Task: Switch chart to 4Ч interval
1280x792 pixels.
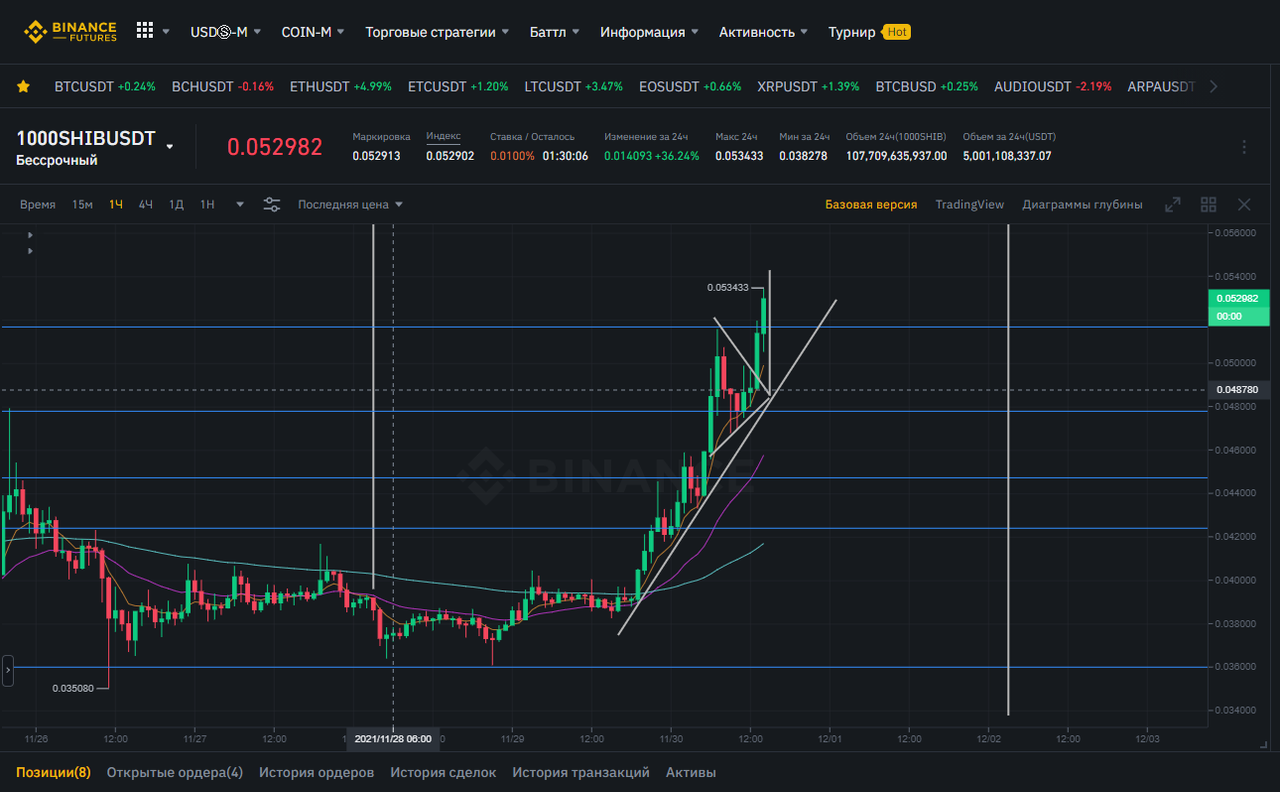Action: point(146,204)
